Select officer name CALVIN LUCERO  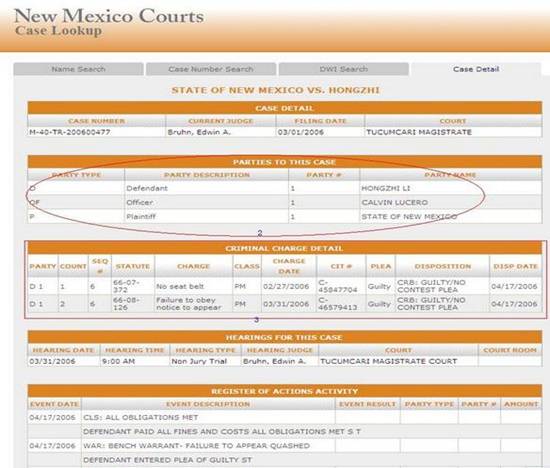[x=395, y=202]
